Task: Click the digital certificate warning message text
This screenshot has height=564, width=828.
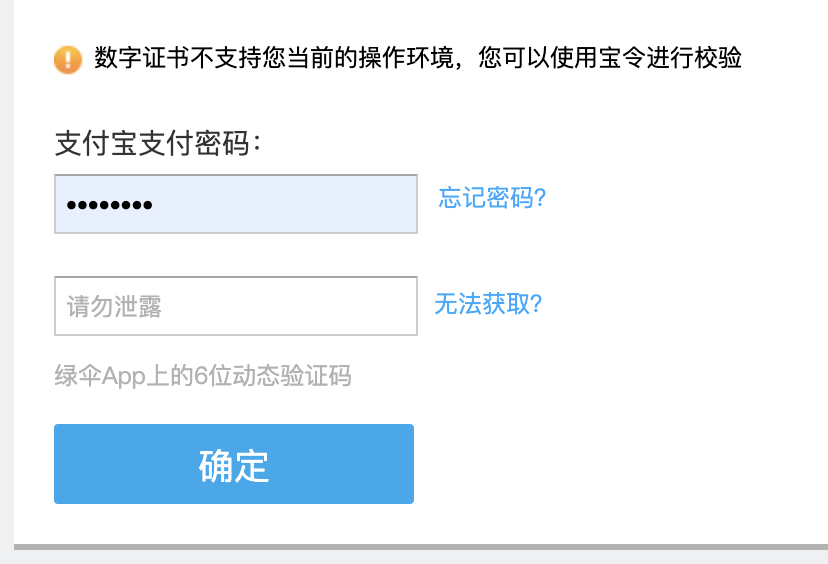Action: pyautogui.click(x=417, y=58)
